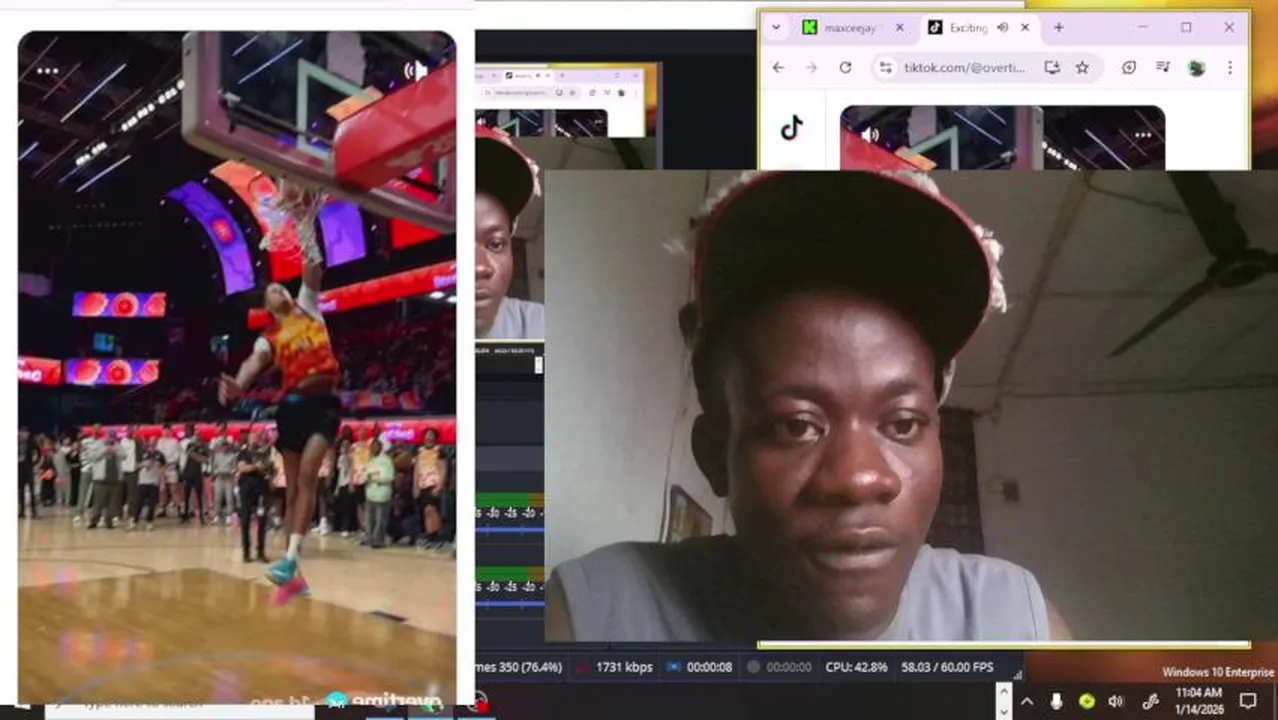Click the CPU: 42.8% status entry
The width and height of the screenshot is (1278, 720).
pos(856,667)
